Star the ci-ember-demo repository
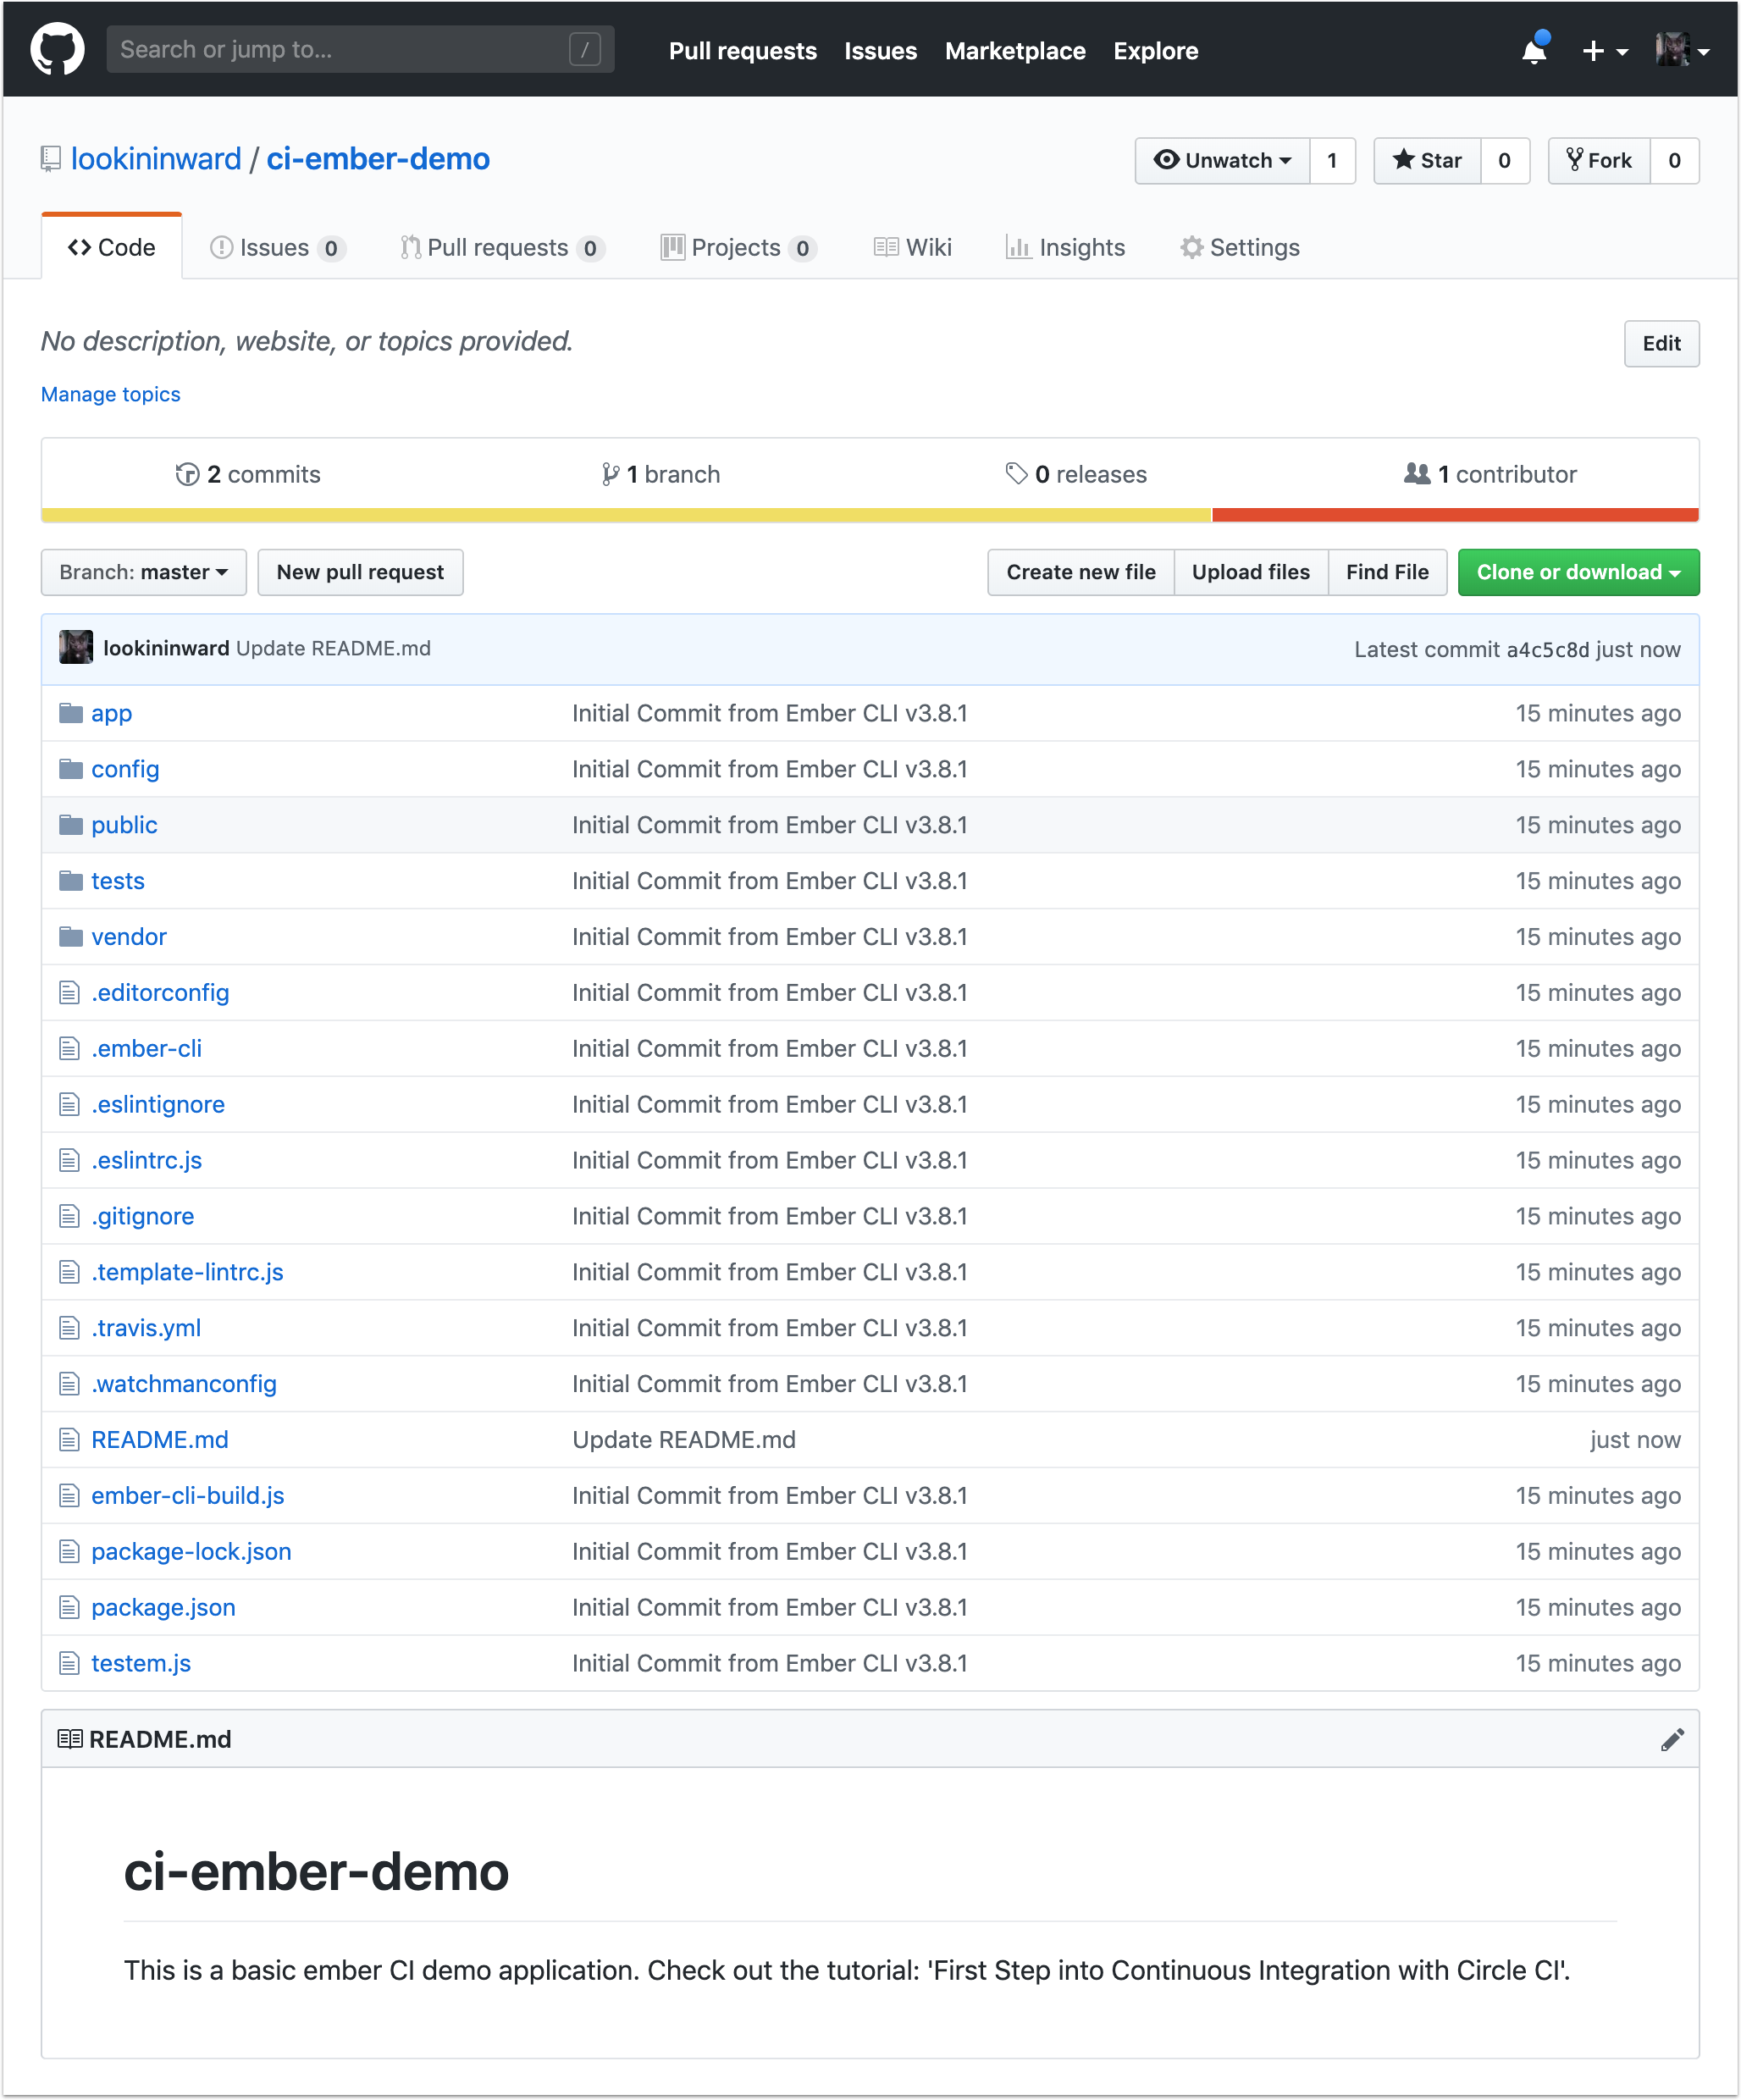The height and width of the screenshot is (2100, 1741). (1426, 160)
